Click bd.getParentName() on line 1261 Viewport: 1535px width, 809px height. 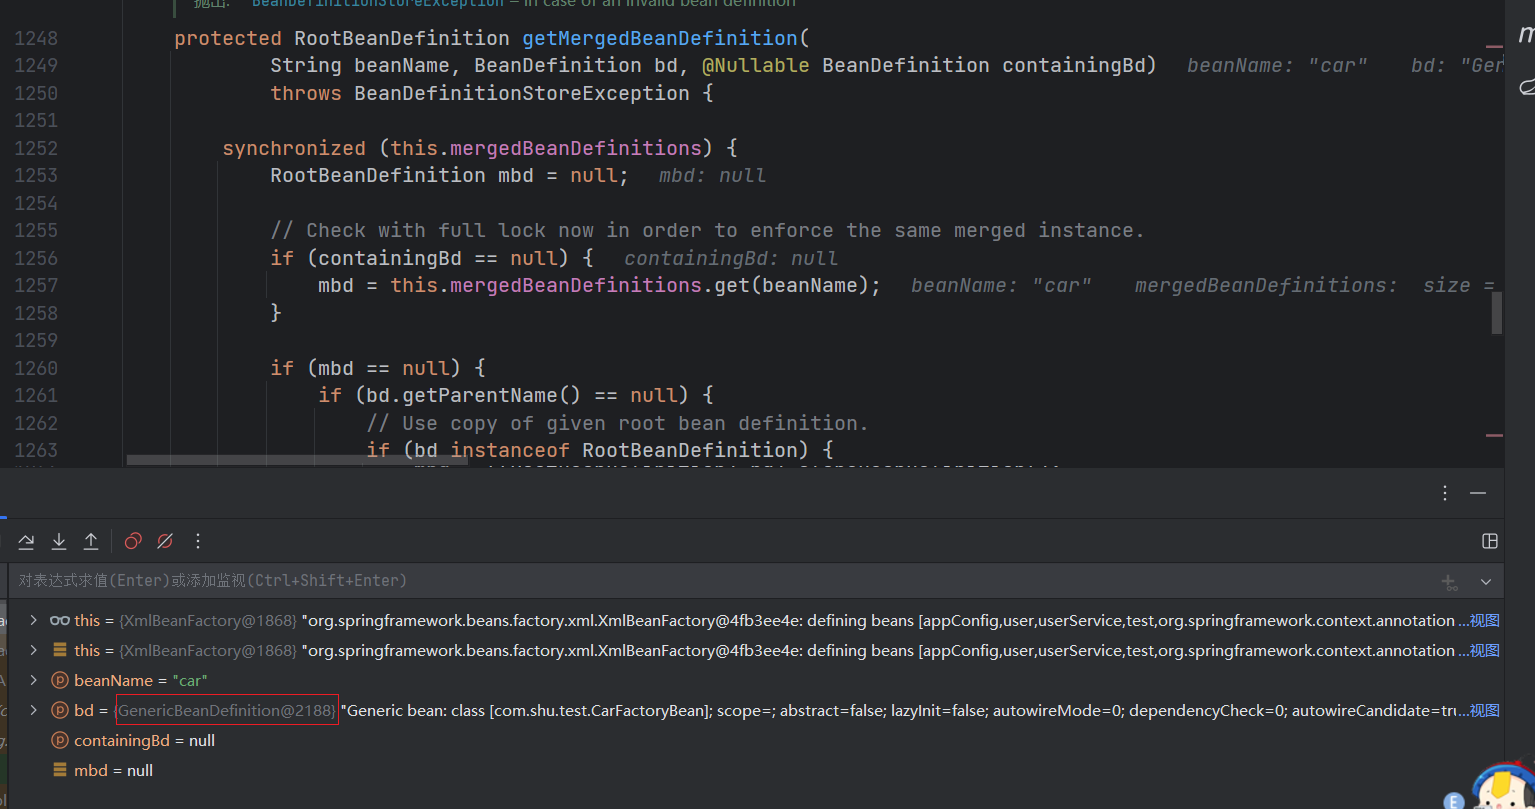(x=474, y=395)
